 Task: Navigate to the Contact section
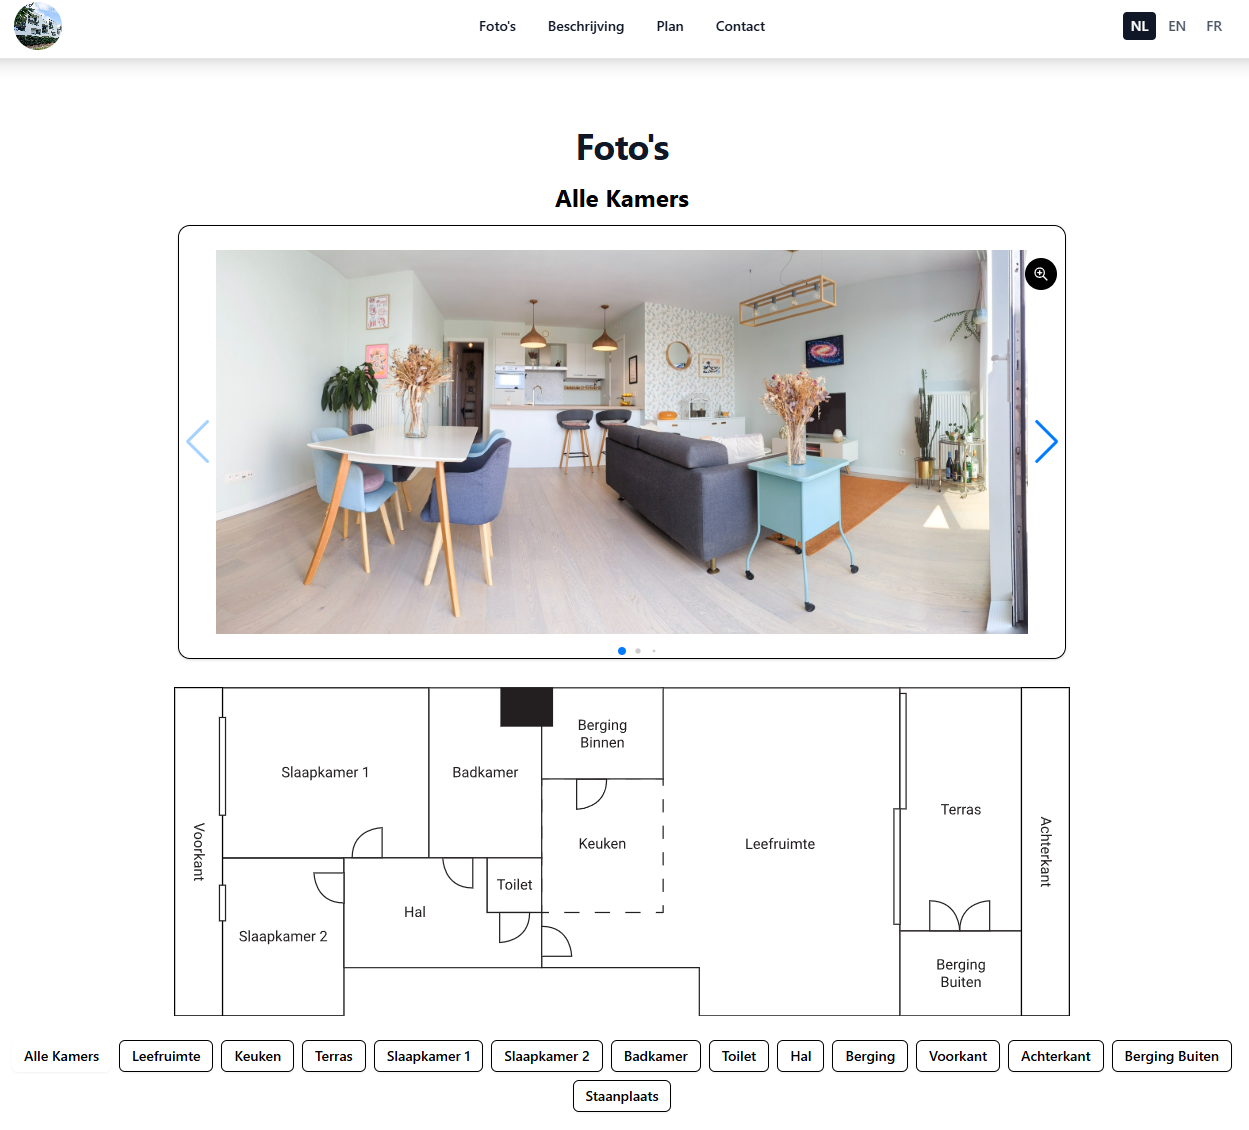tap(740, 26)
